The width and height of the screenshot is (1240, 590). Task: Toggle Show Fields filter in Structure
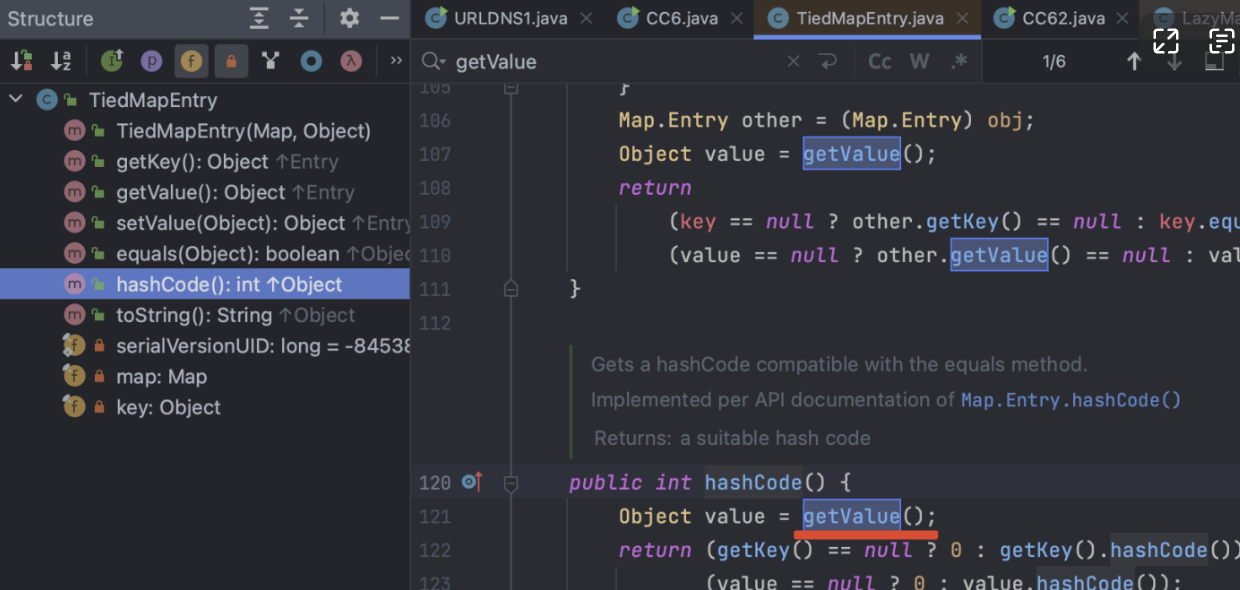190,61
